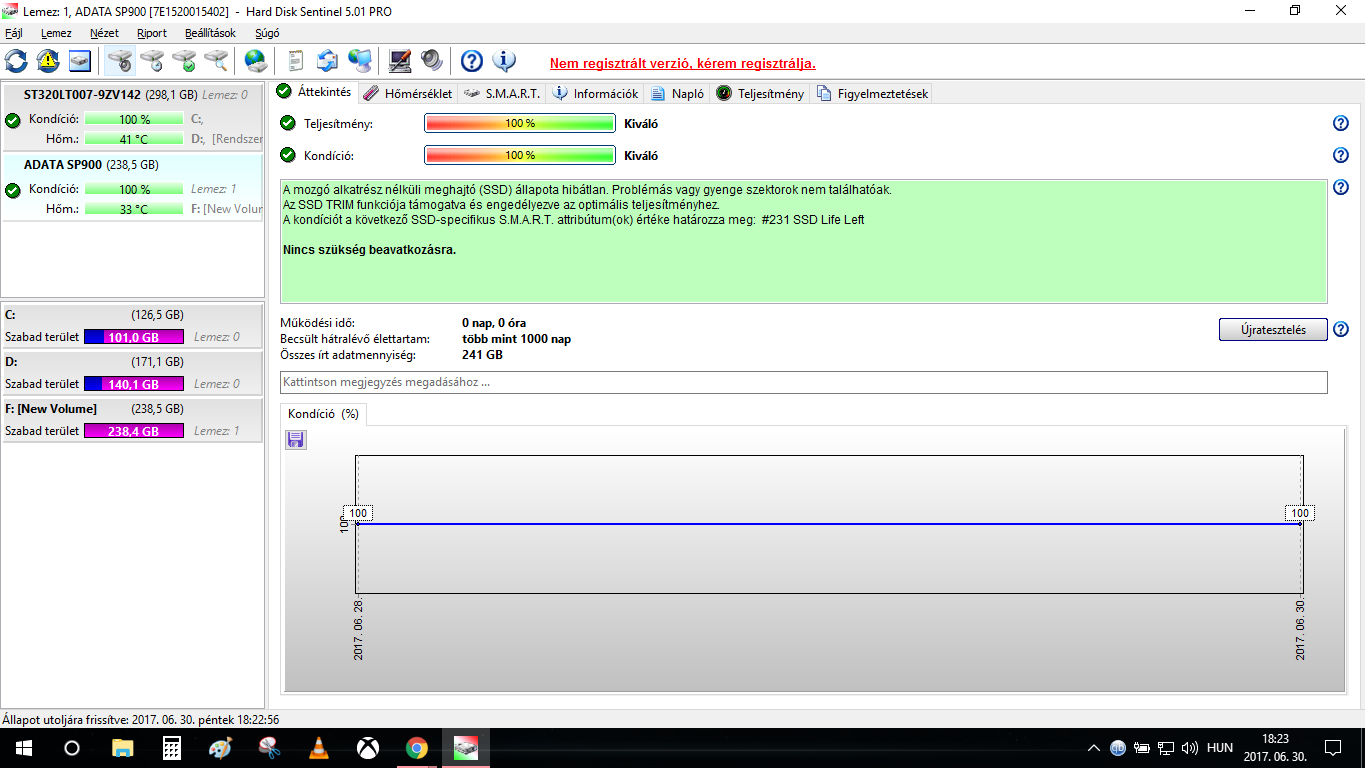This screenshot has height=768, width=1365.
Task: Open the Lemez menu
Action: 56,33
